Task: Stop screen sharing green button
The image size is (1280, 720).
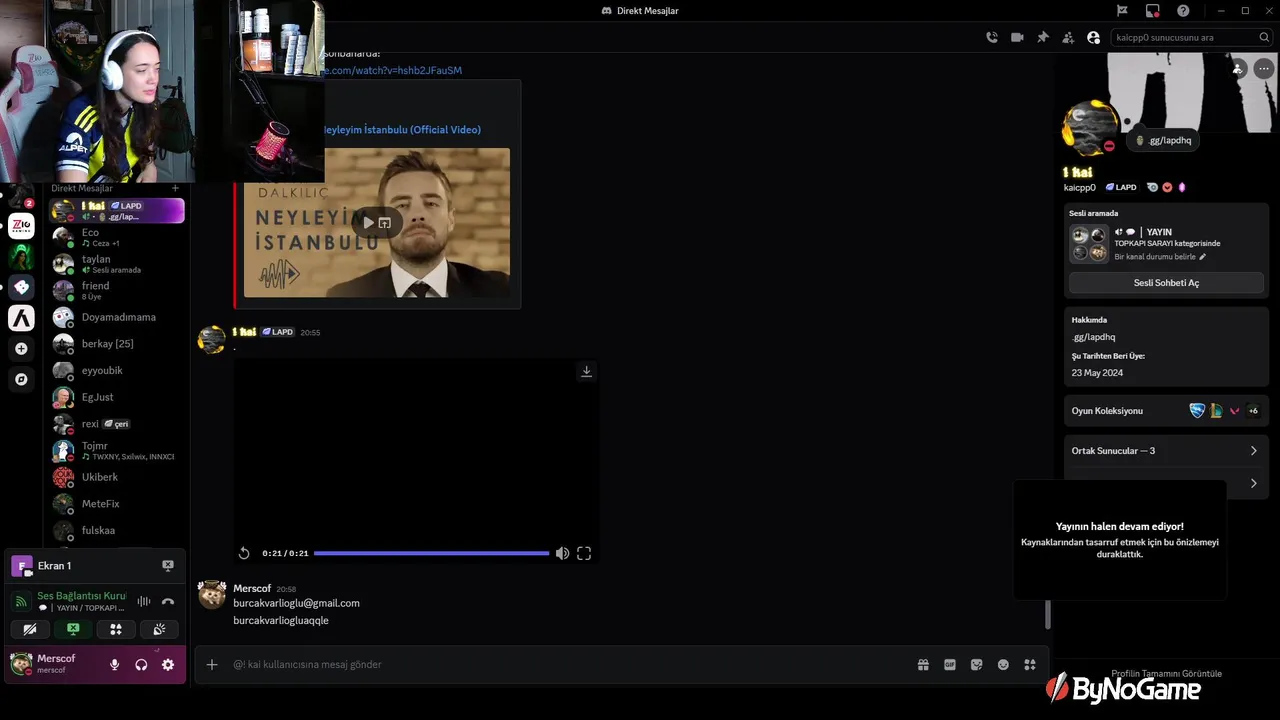Action: pyautogui.click(x=73, y=629)
